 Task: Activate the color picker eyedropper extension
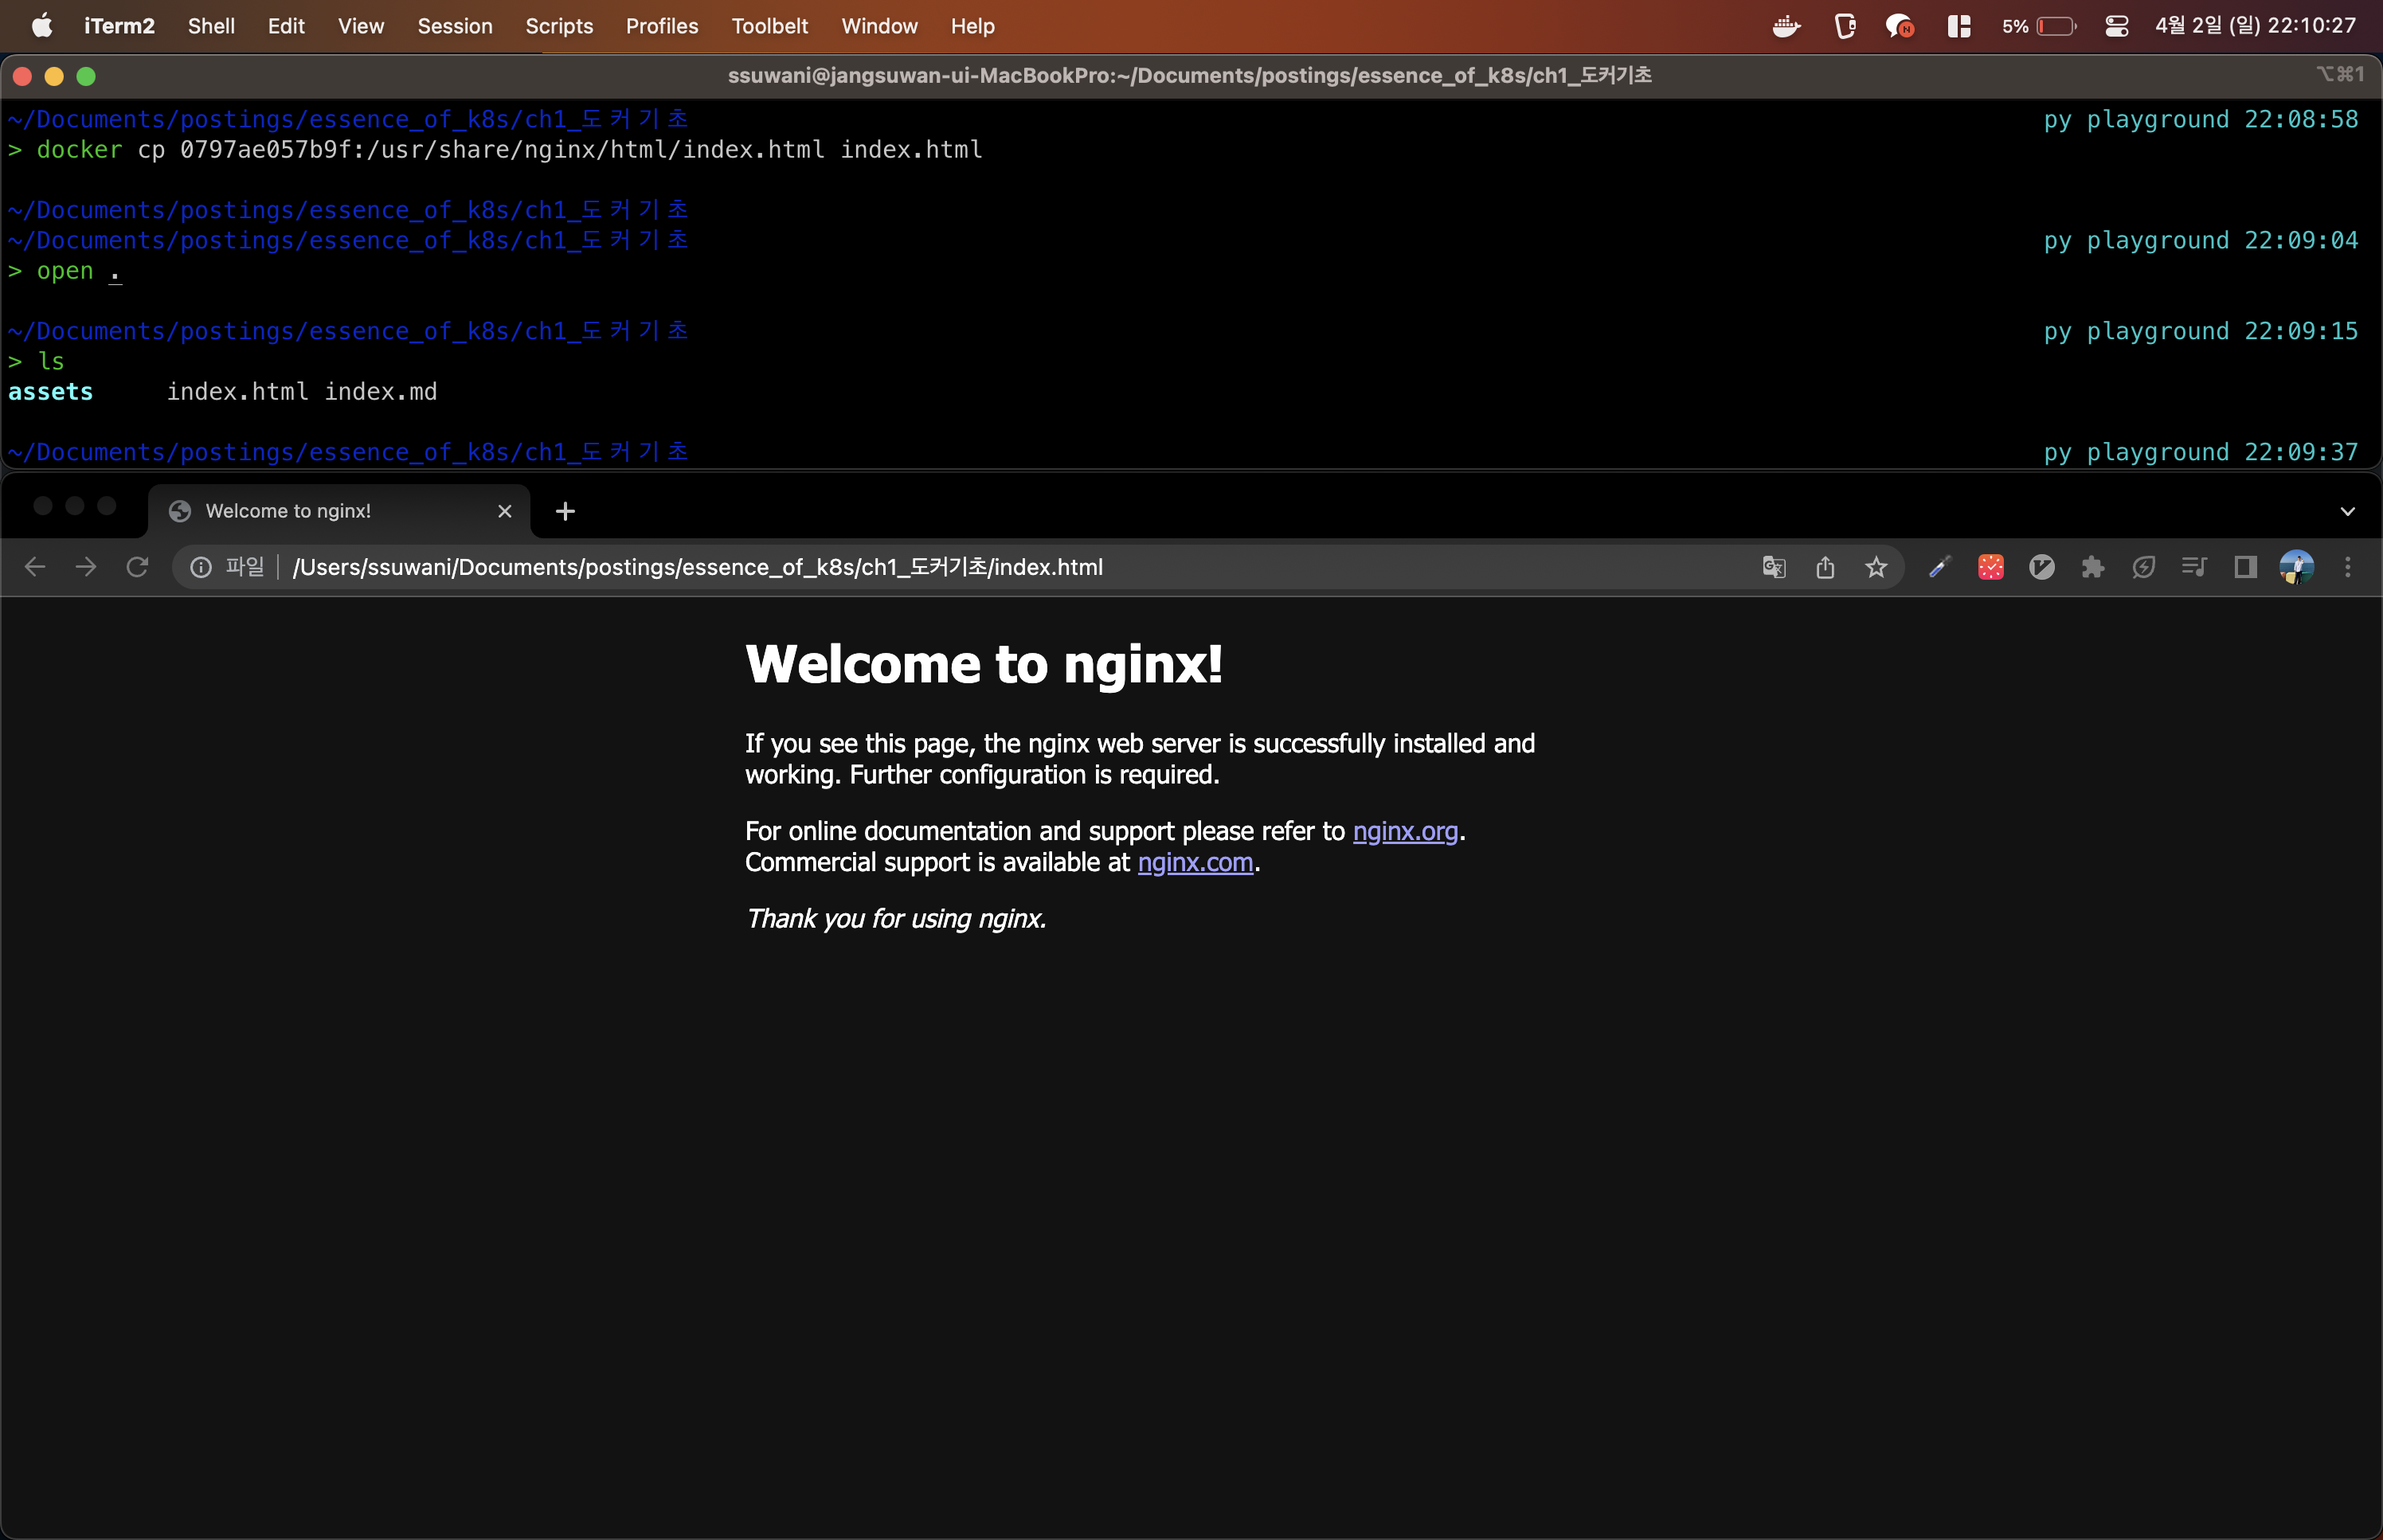[1940, 567]
